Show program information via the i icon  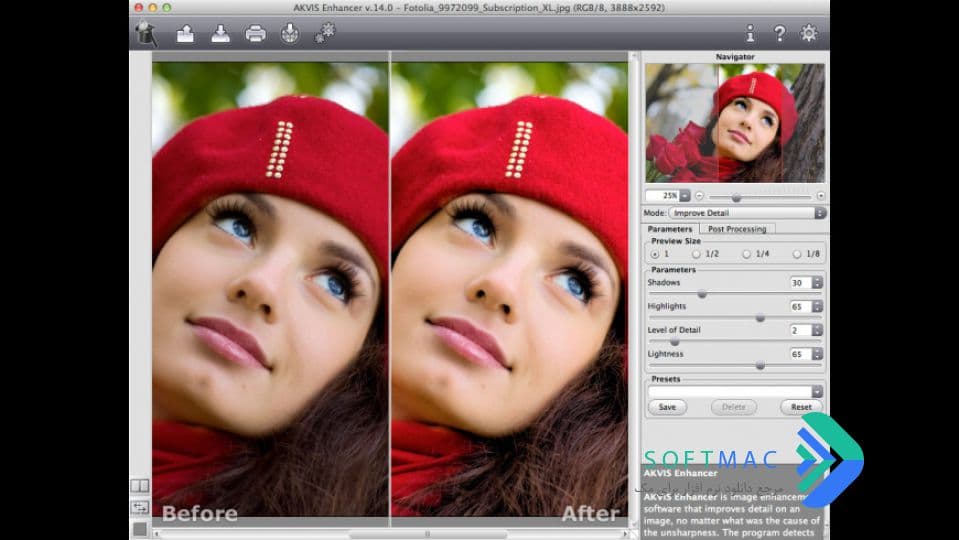pos(750,34)
